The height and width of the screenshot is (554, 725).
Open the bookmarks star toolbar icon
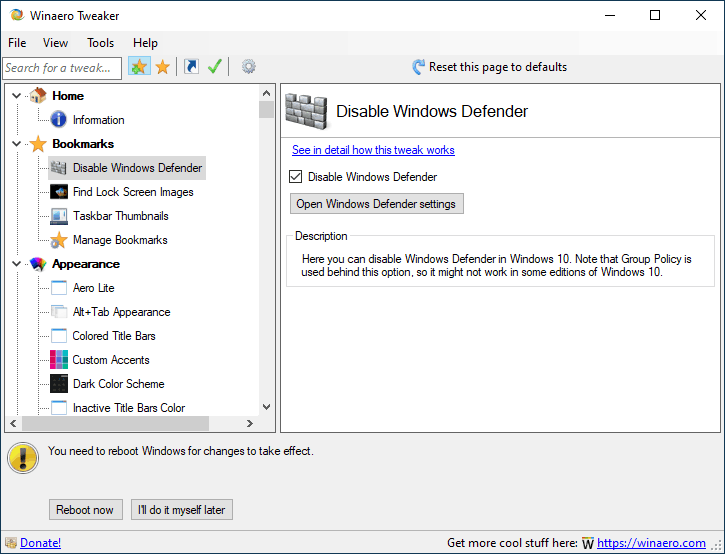coord(163,67)
